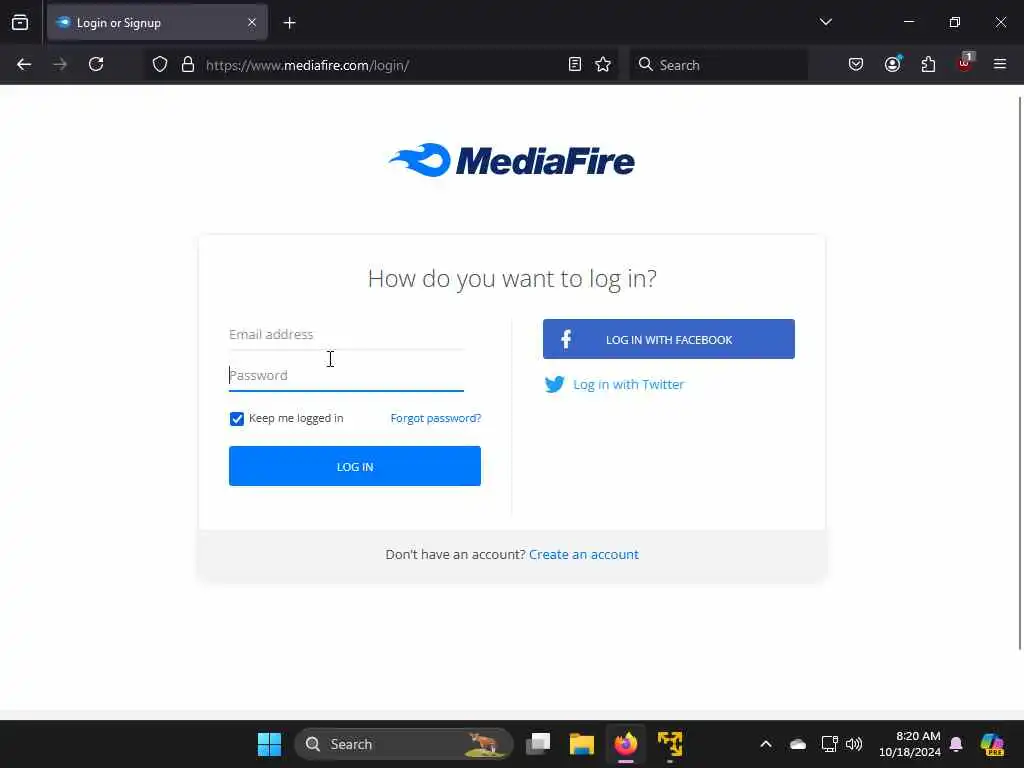Open the Pocket save icon
The height and width of the screenshot is (768, 1024).
click(856, 64)
